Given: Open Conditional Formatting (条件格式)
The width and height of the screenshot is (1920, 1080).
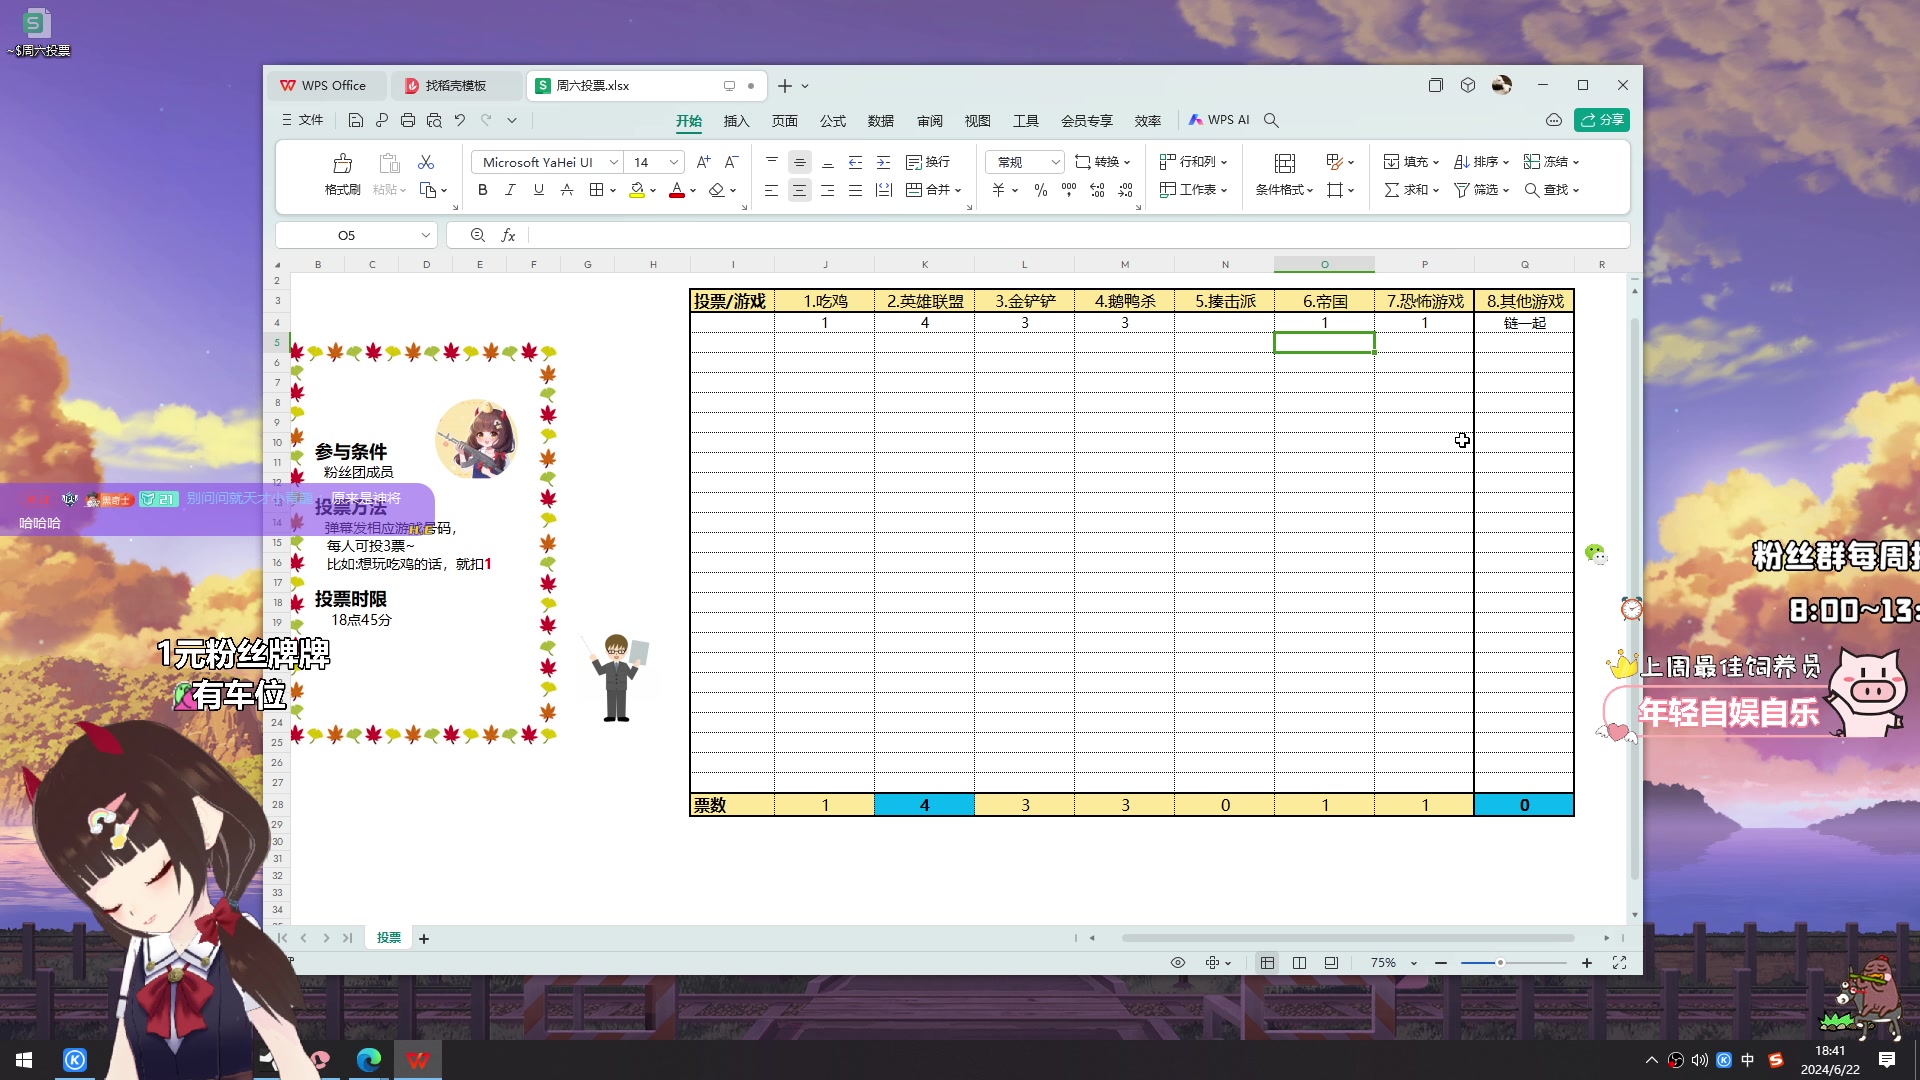Looking at the screenshot, I should (x=1285, y=174).
